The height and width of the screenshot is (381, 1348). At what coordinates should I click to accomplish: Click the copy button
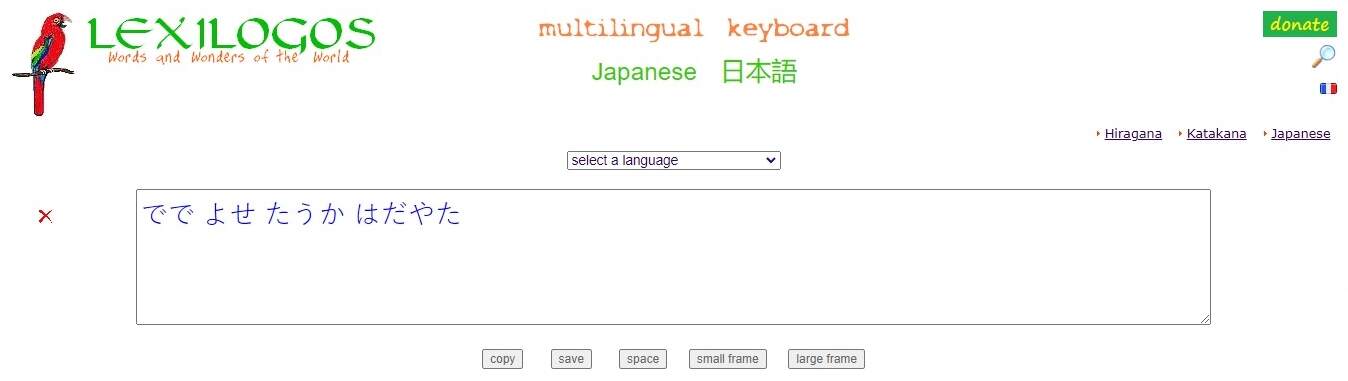pyautogui.click(x=503, y=359)
